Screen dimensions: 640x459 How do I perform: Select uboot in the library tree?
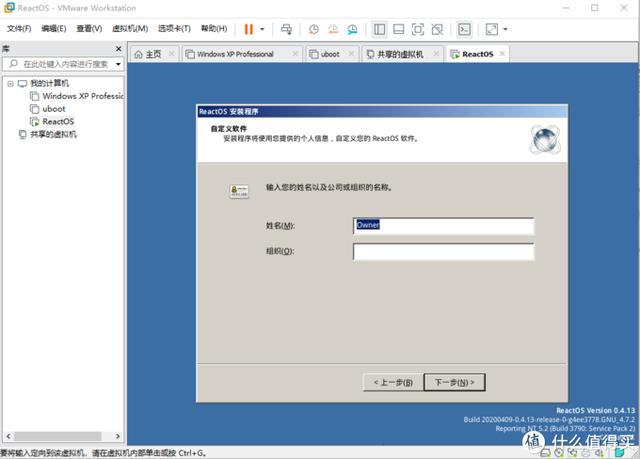click(x=53, y=109)
